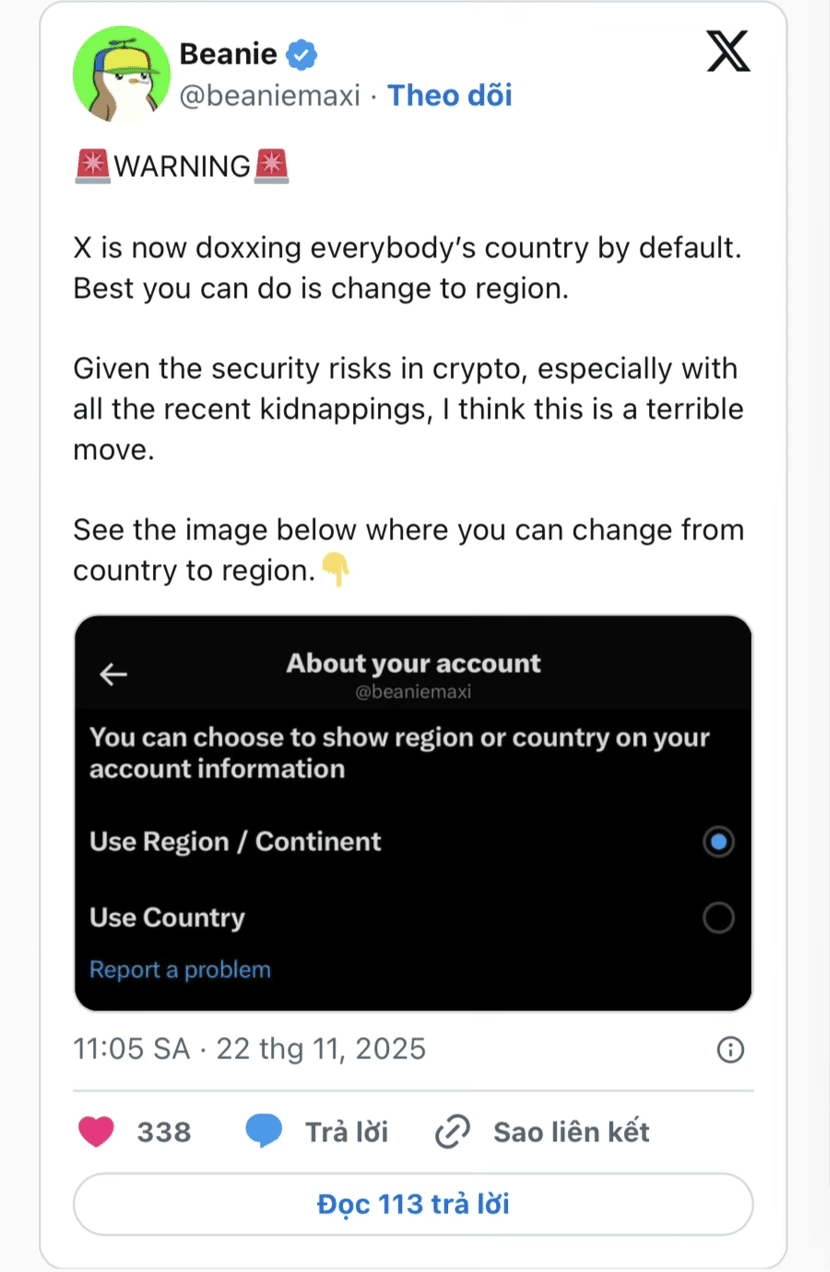830x1272 pixels.
Task: Click the info circle icon
Action: pyautogui.click(x=731, y=1049)
